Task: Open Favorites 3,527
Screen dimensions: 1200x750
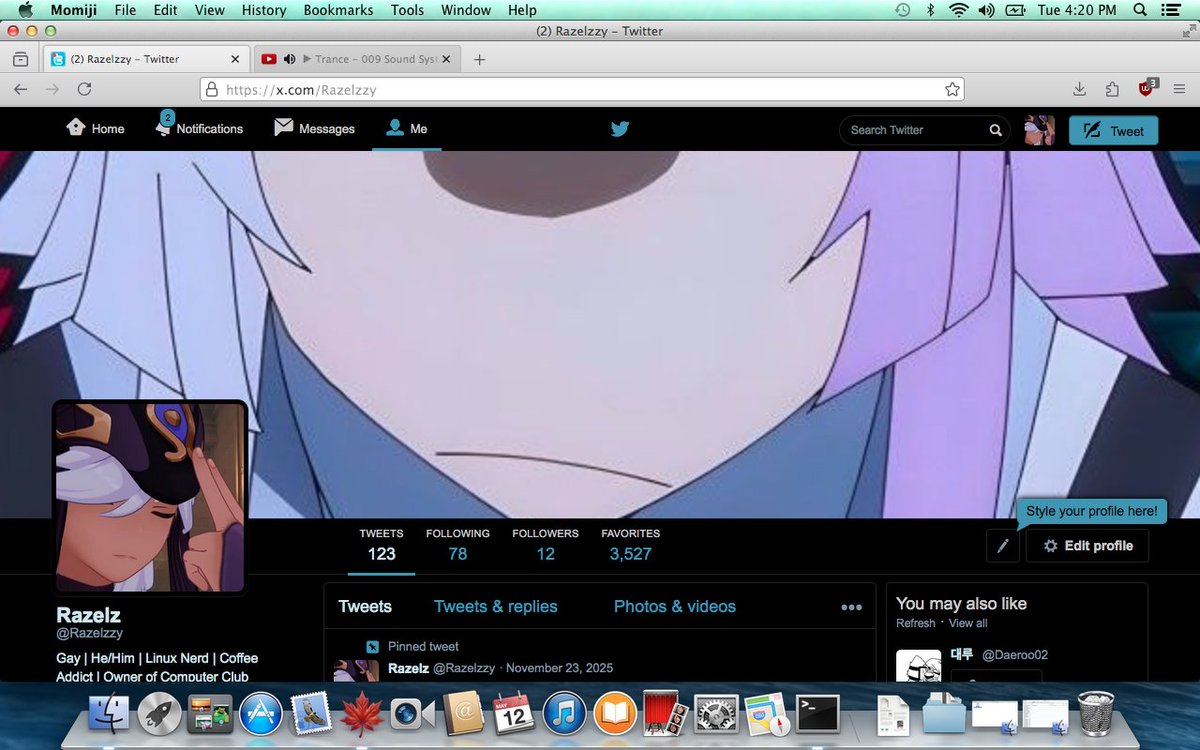Action: click(x=630, y=545)
